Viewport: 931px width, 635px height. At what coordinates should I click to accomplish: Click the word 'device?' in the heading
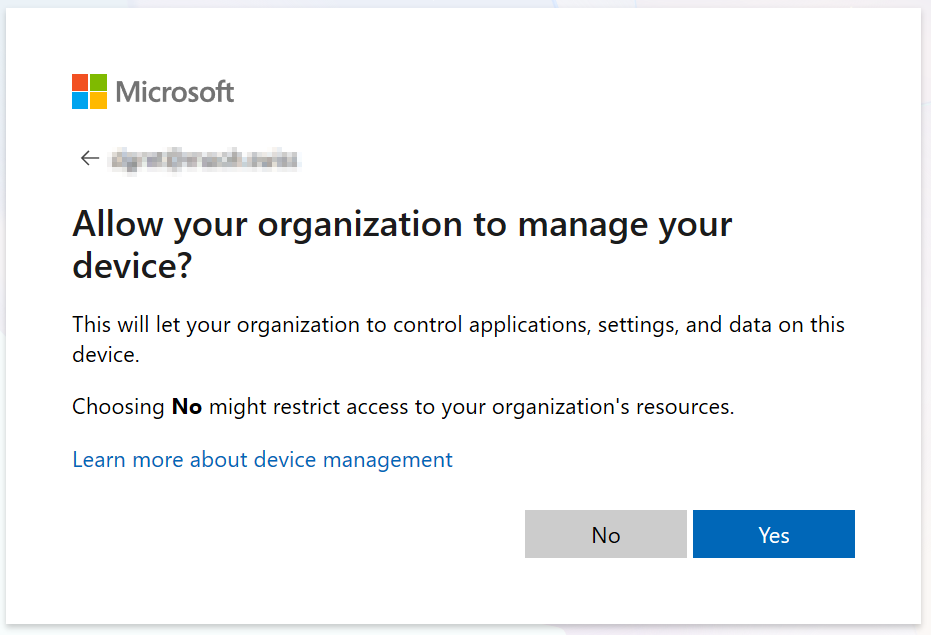pos(132,266)
